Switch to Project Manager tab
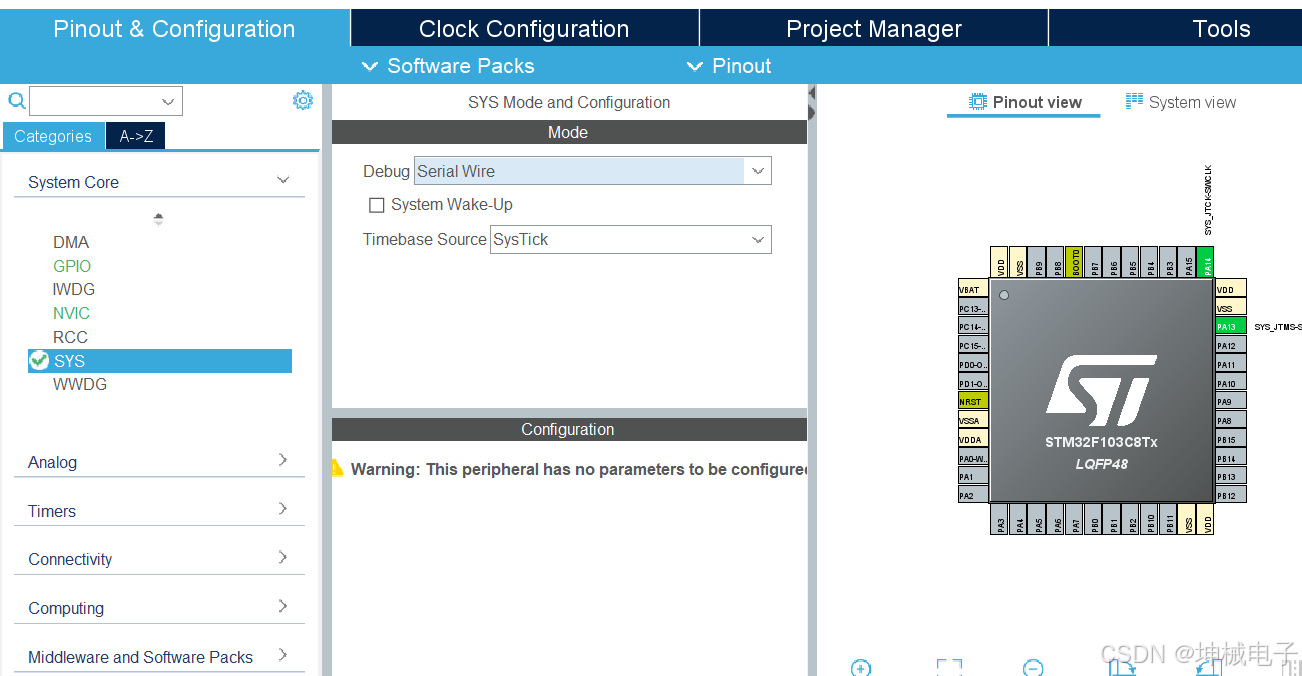This screenshot has width=1302, height=676. pyautogui.click(x=874, y=29)
